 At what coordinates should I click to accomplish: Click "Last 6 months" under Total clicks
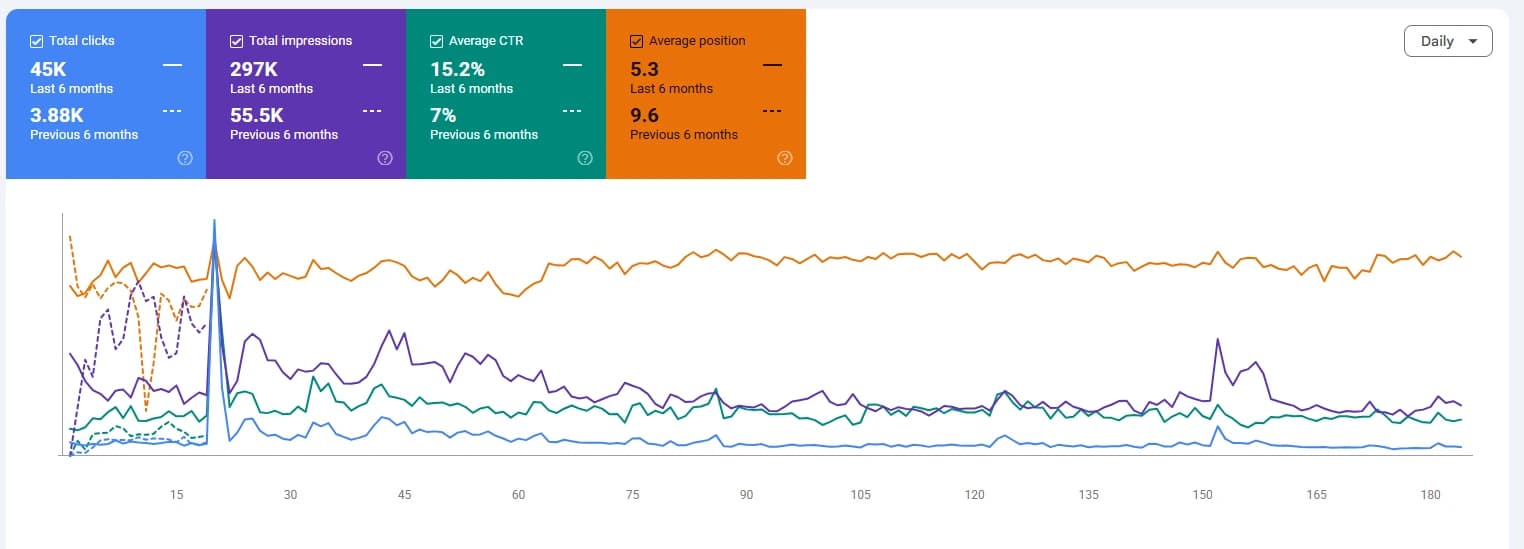coord(72,89)
